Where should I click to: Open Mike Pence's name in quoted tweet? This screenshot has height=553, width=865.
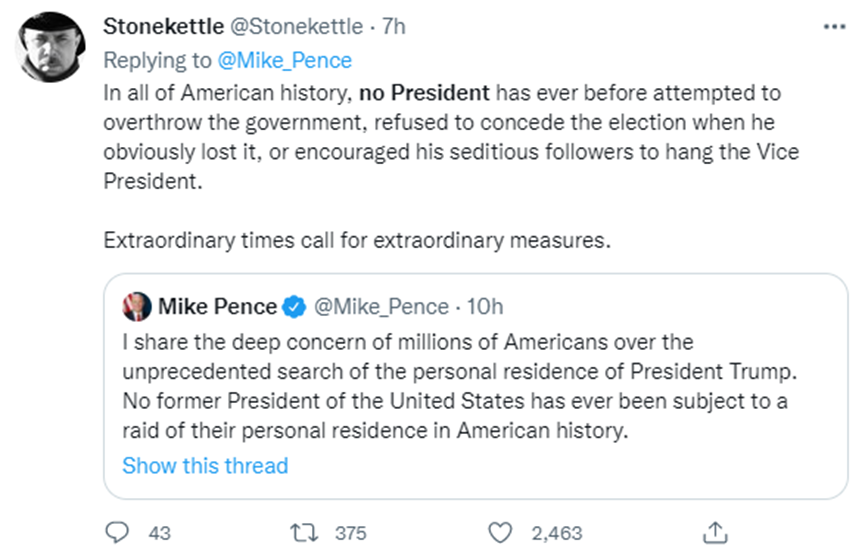[216, 305]
